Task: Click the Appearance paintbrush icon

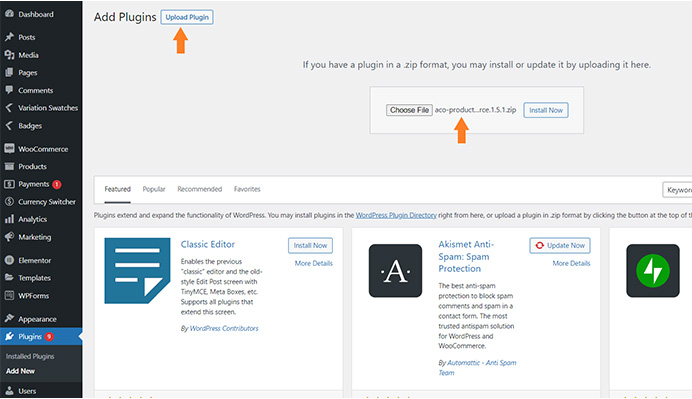Action: [9, 318]
